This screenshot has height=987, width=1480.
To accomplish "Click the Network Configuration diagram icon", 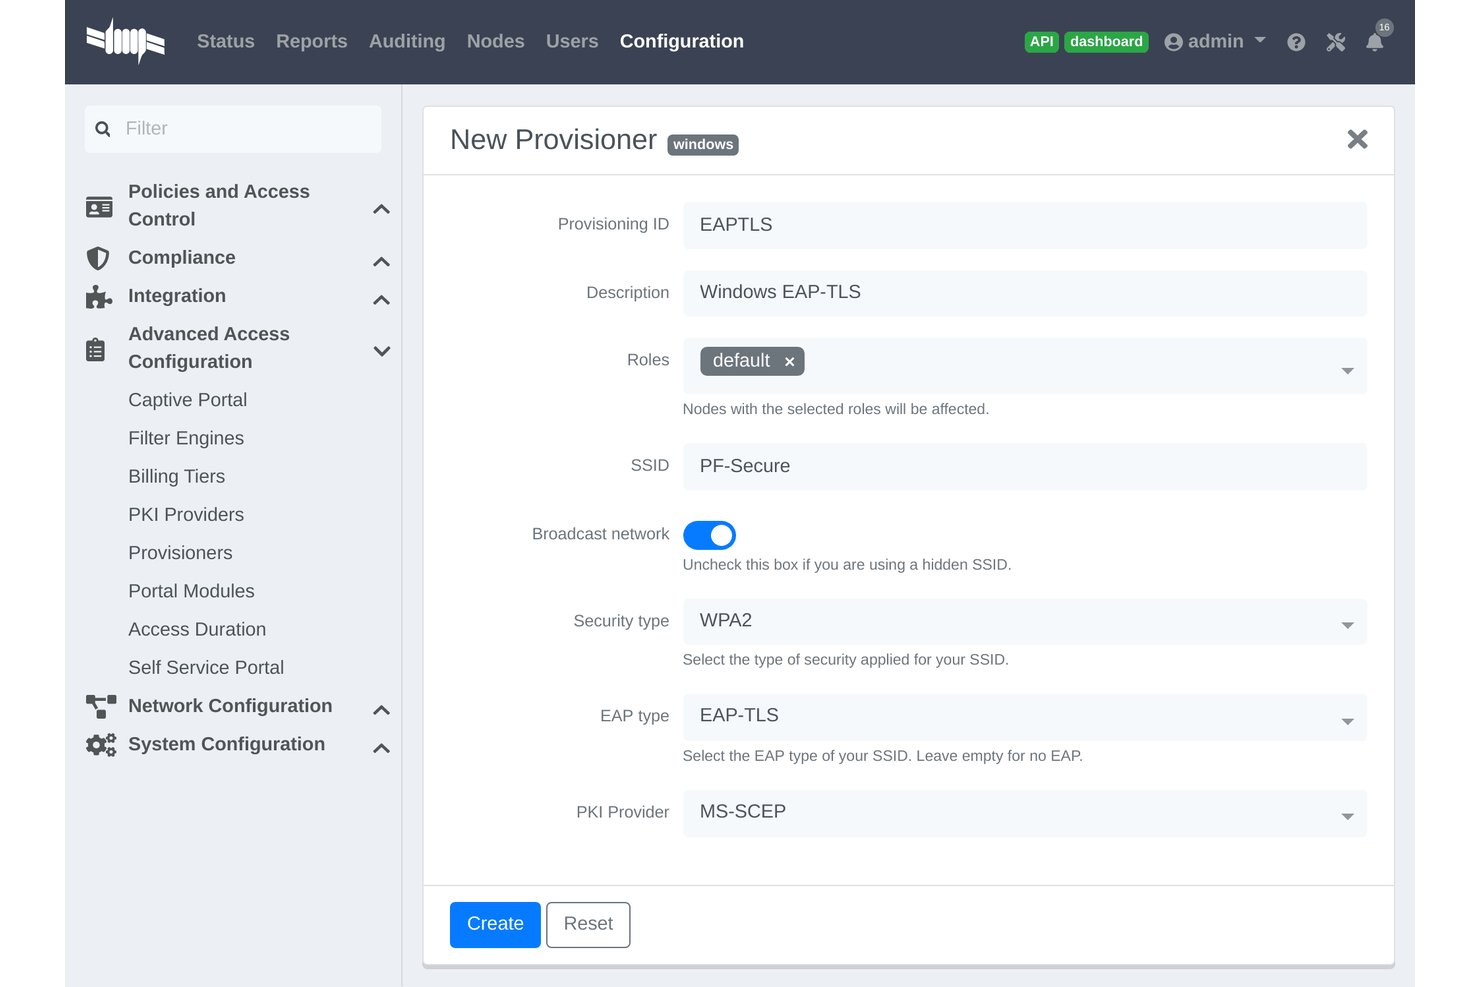I will coord(101,707).
